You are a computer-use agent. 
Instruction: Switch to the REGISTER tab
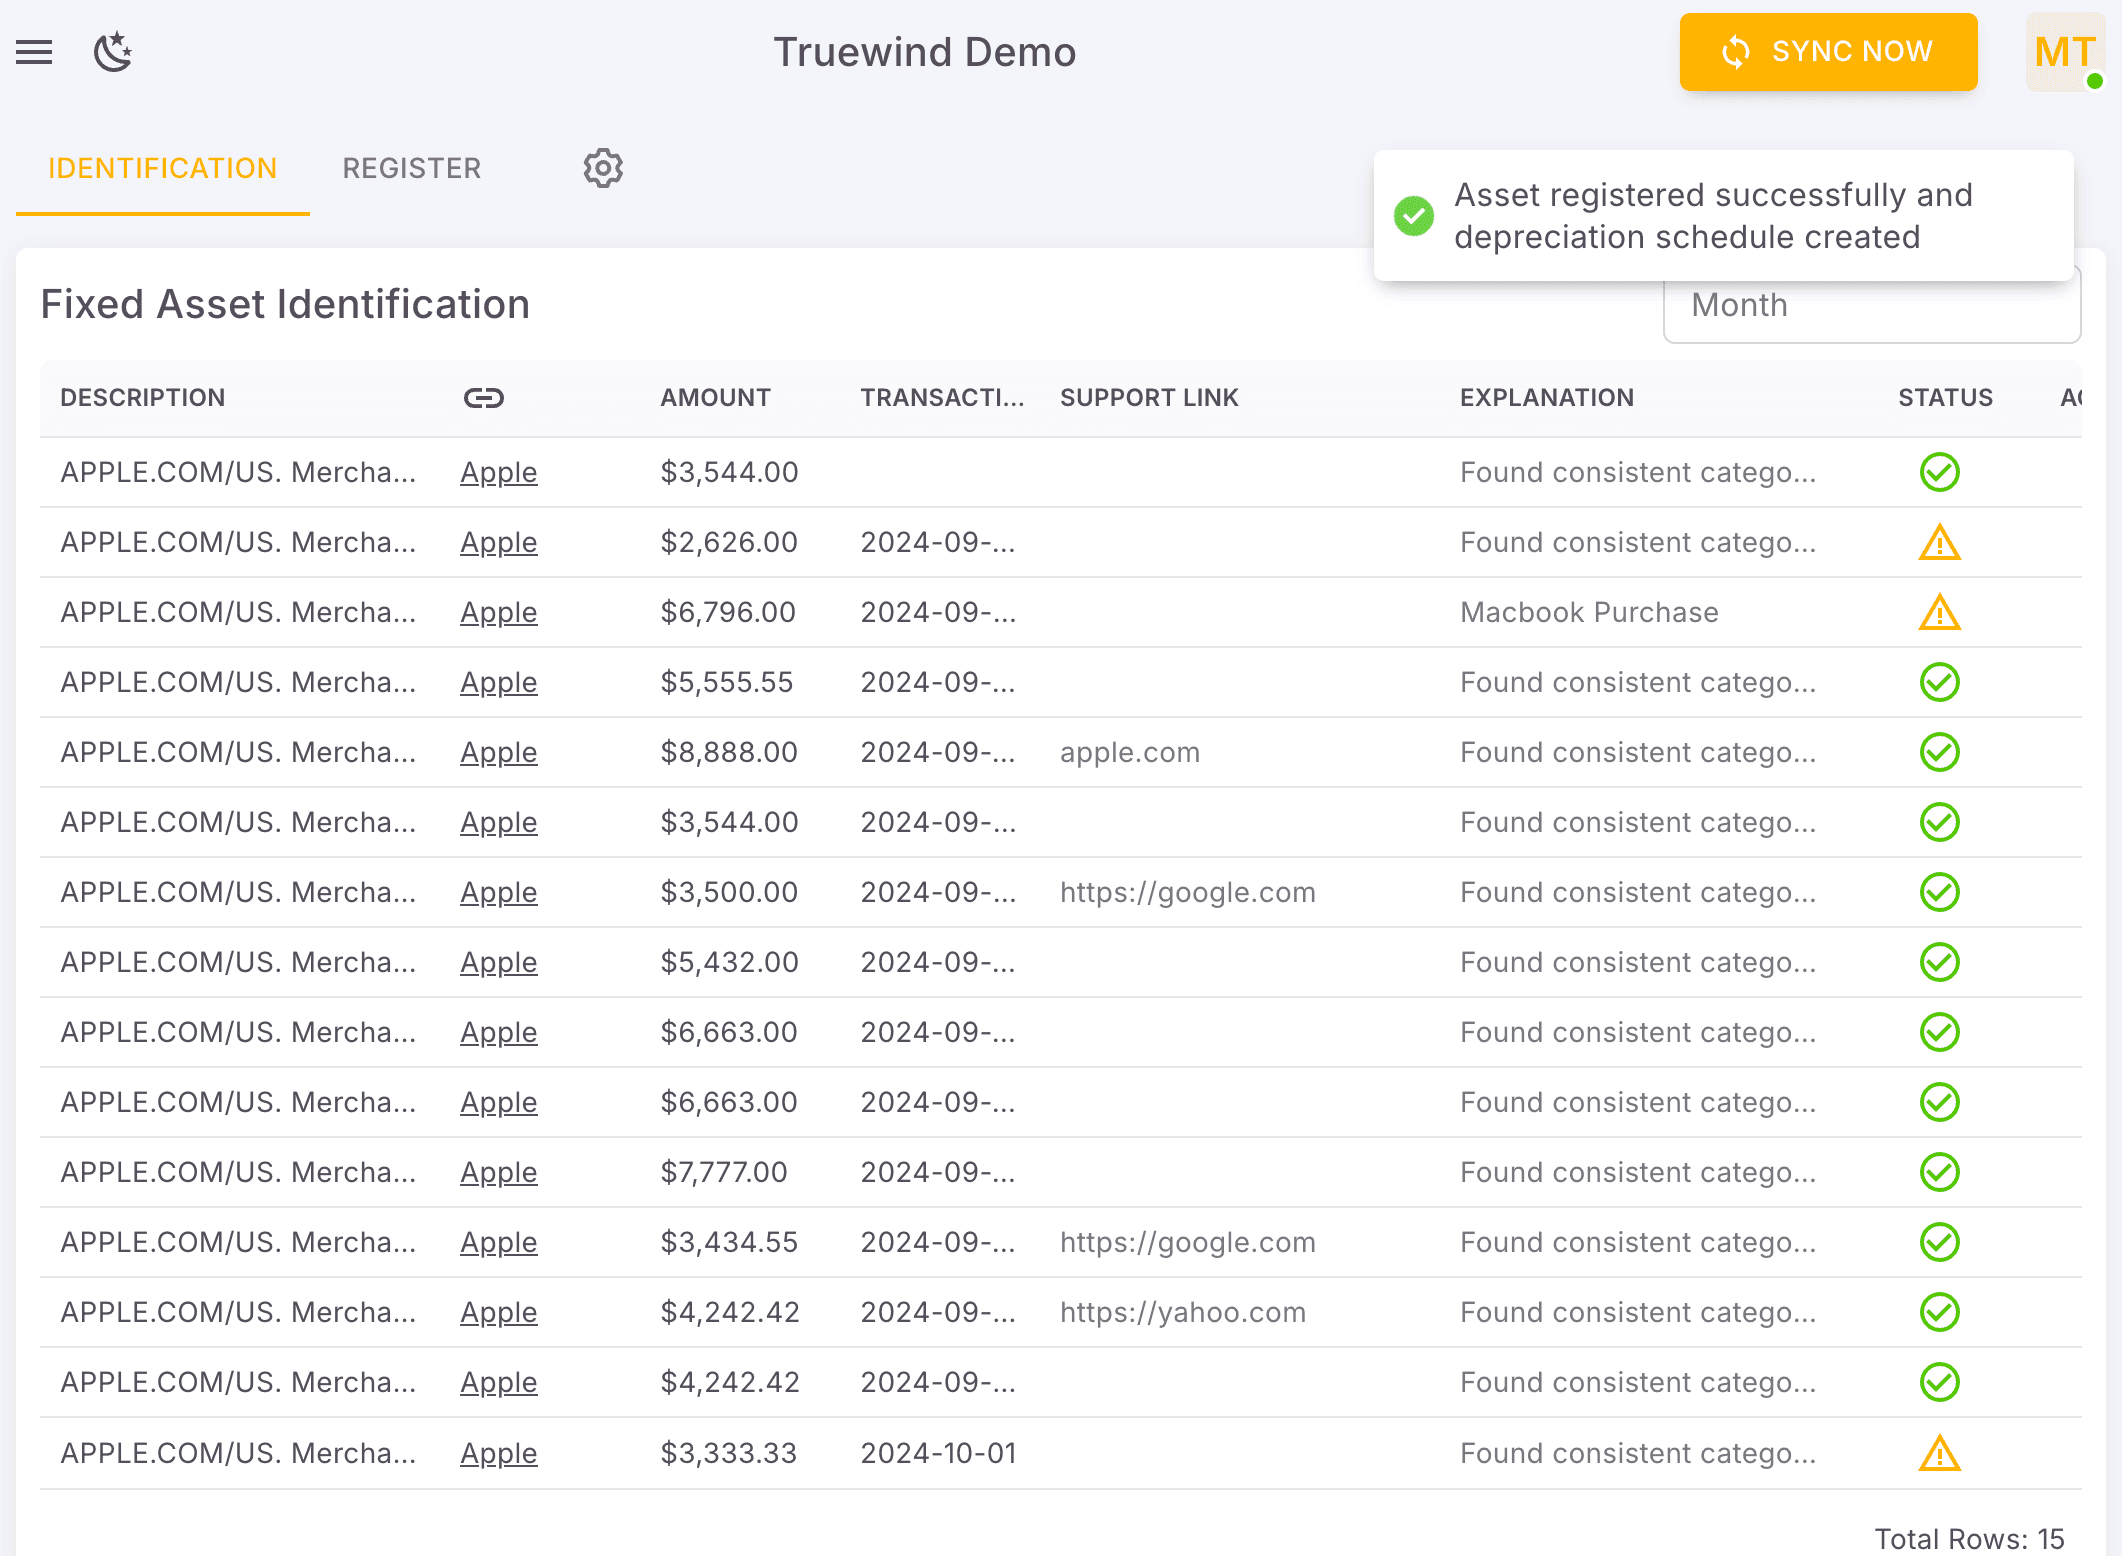pyautogui.click(x=411, y=168)
